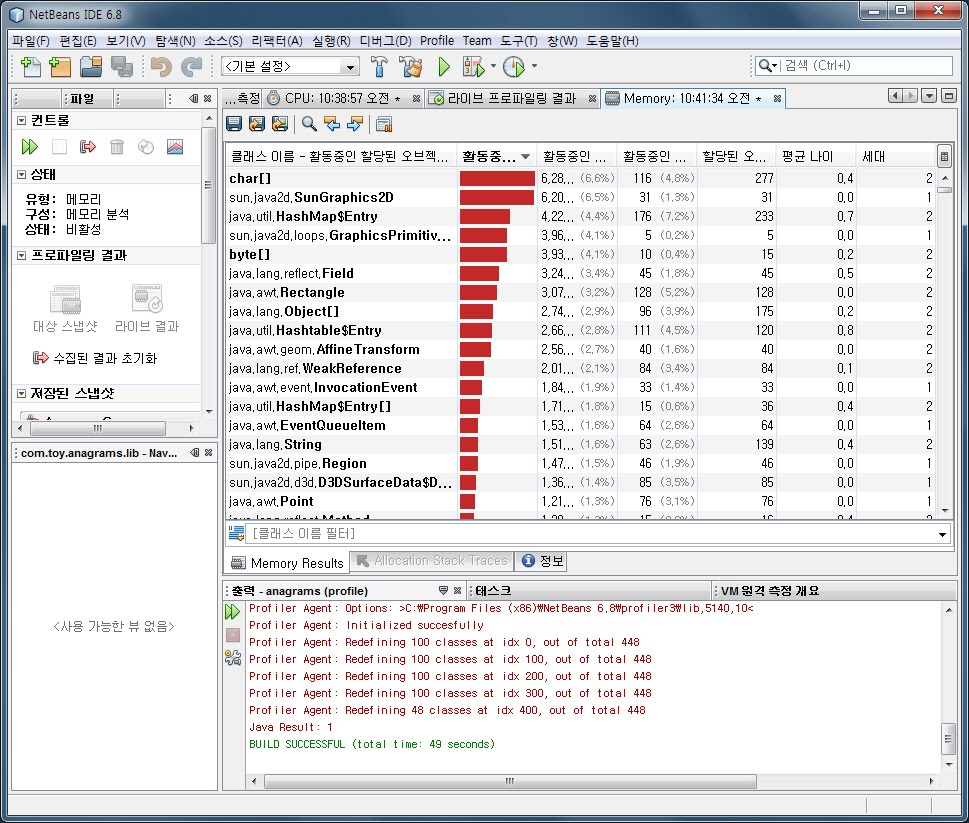Click the stop square icon in output panel
The height and width of the screenshot is (823, 969).
232,635
